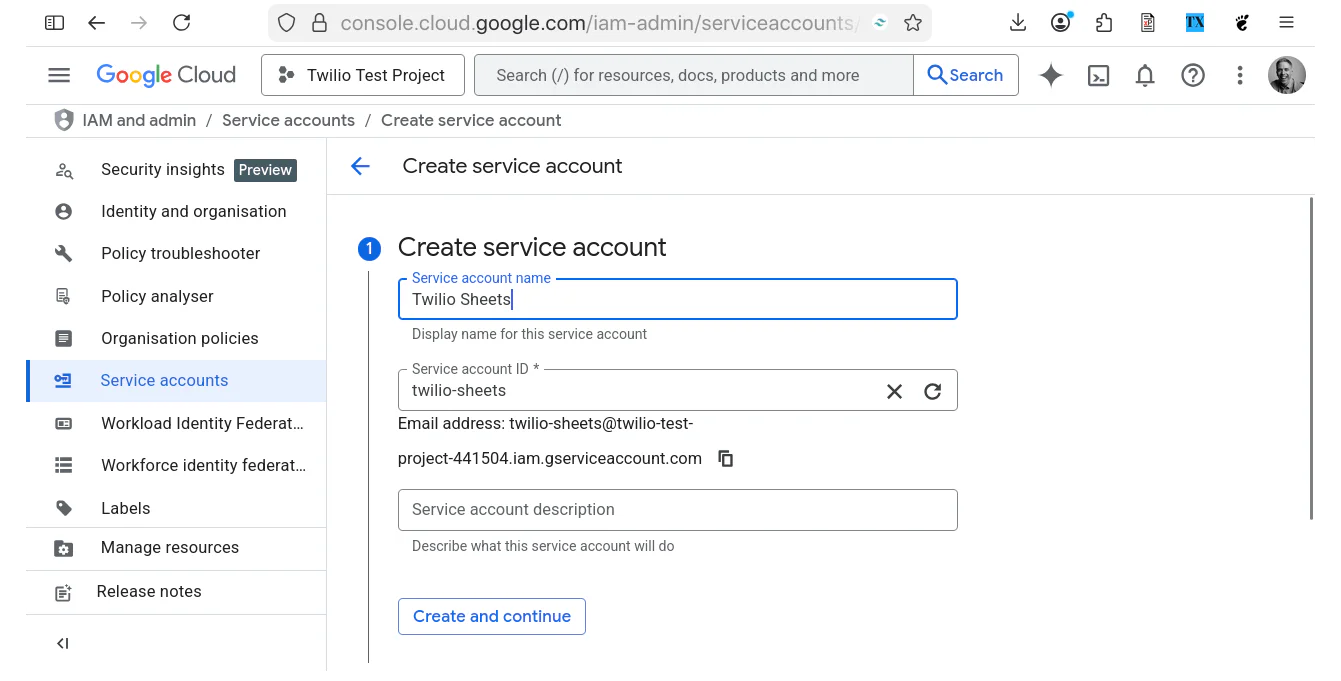Click the Create and continue button
The width and height of the screenshot is (1341, 681).
click(491, 616)
